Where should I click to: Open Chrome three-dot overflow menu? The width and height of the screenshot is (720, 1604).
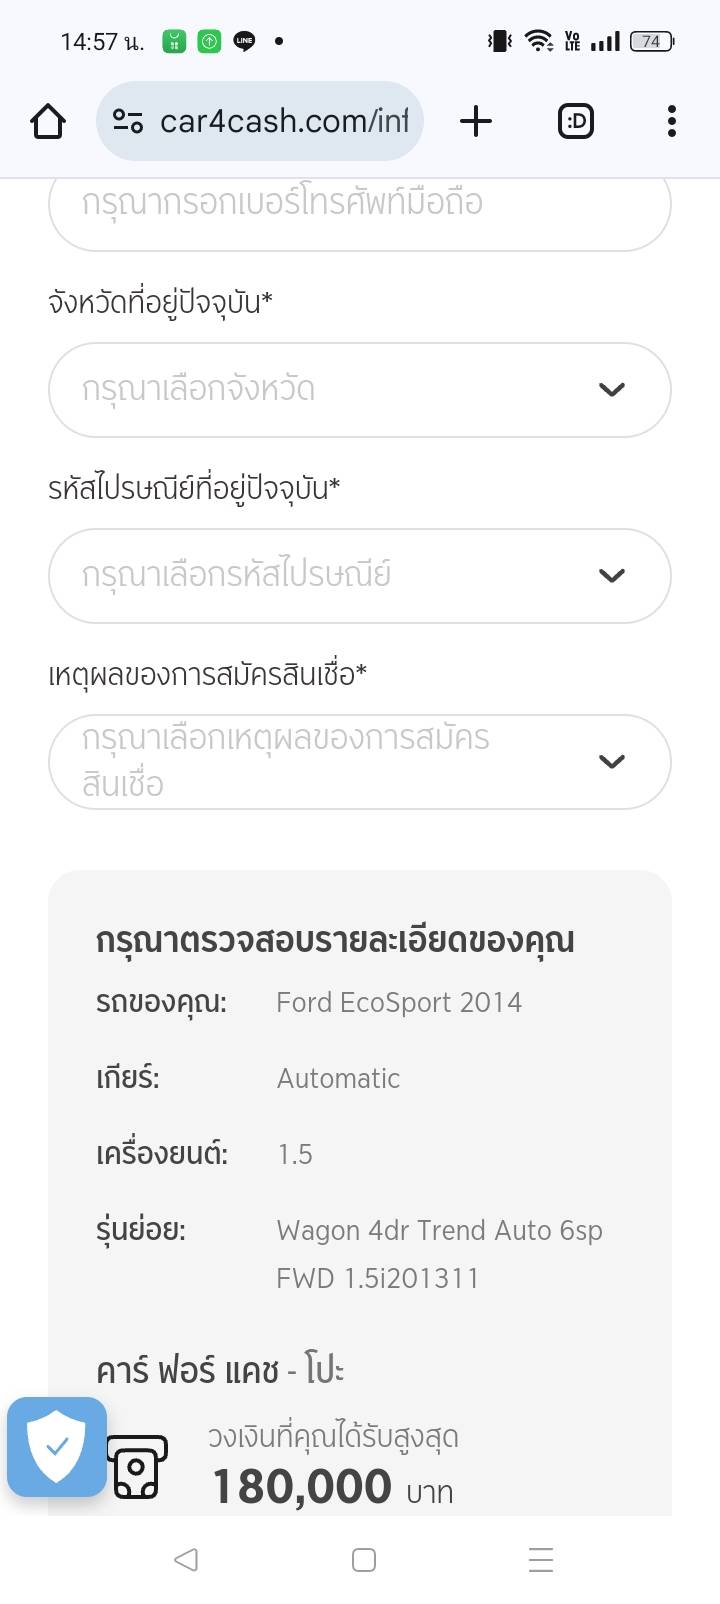(x=671, y=122)
